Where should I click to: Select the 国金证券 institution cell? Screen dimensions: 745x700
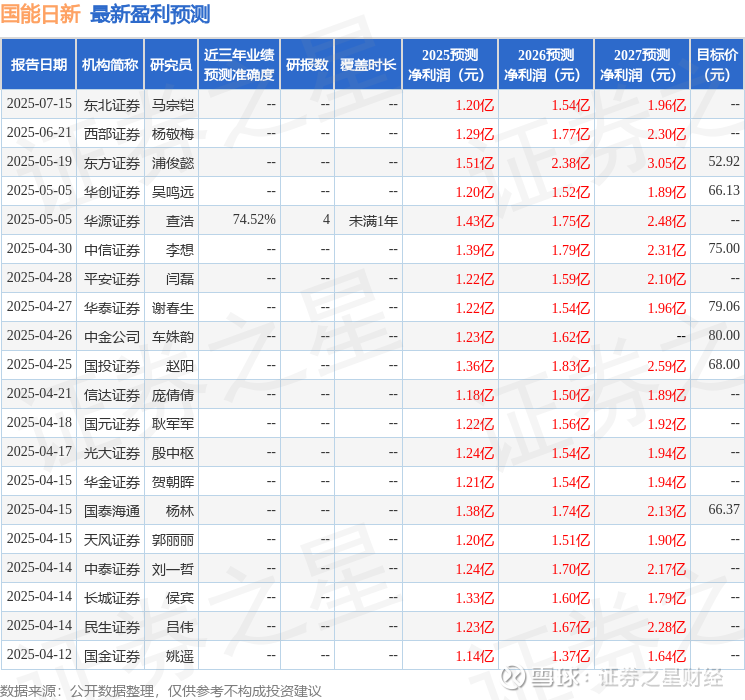tap(112, 656)
